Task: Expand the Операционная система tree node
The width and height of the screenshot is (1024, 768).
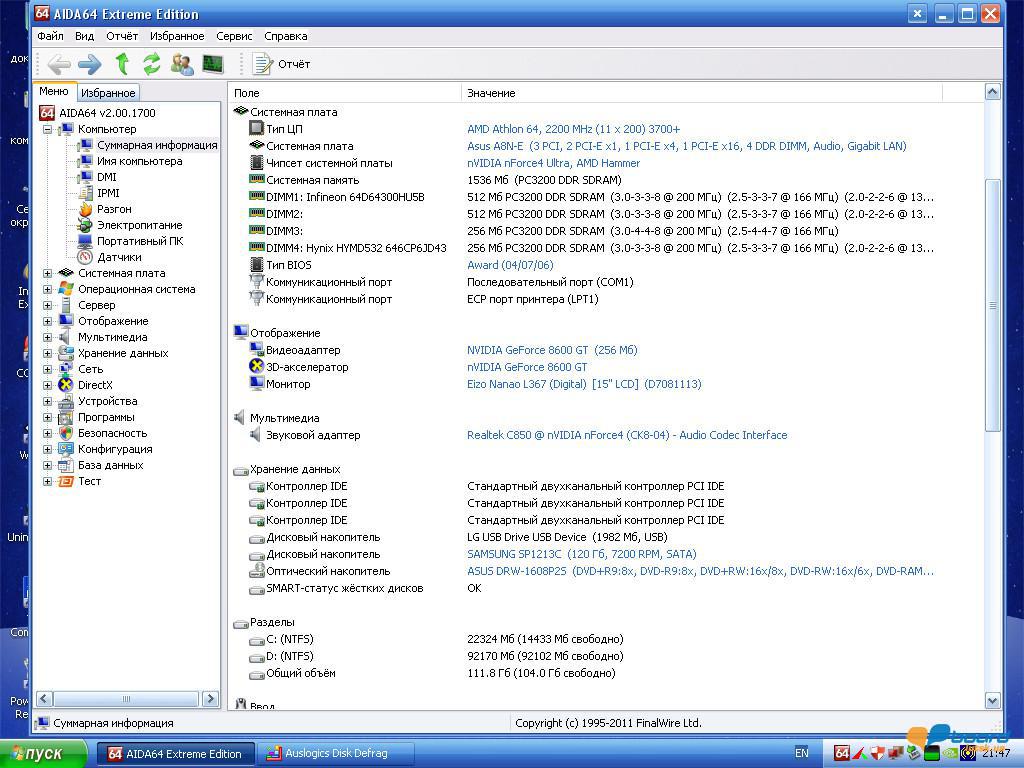Action: point(47,289)
